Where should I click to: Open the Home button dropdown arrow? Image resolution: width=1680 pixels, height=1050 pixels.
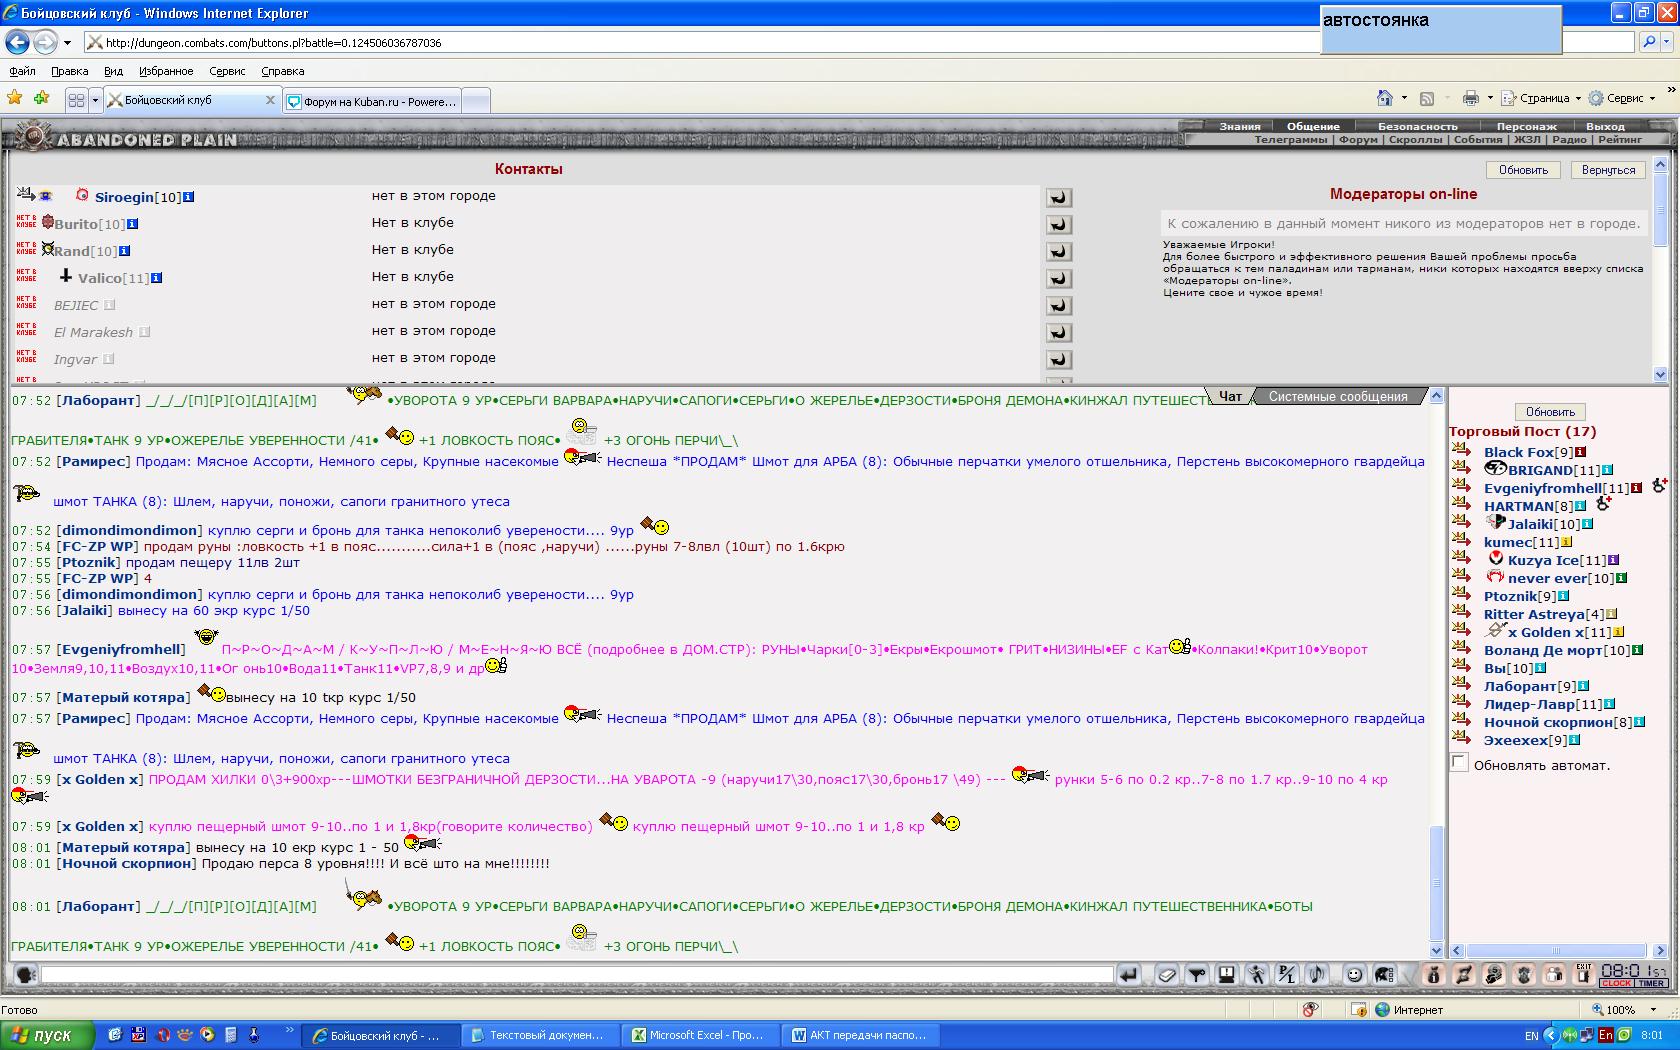(1404, 98)
